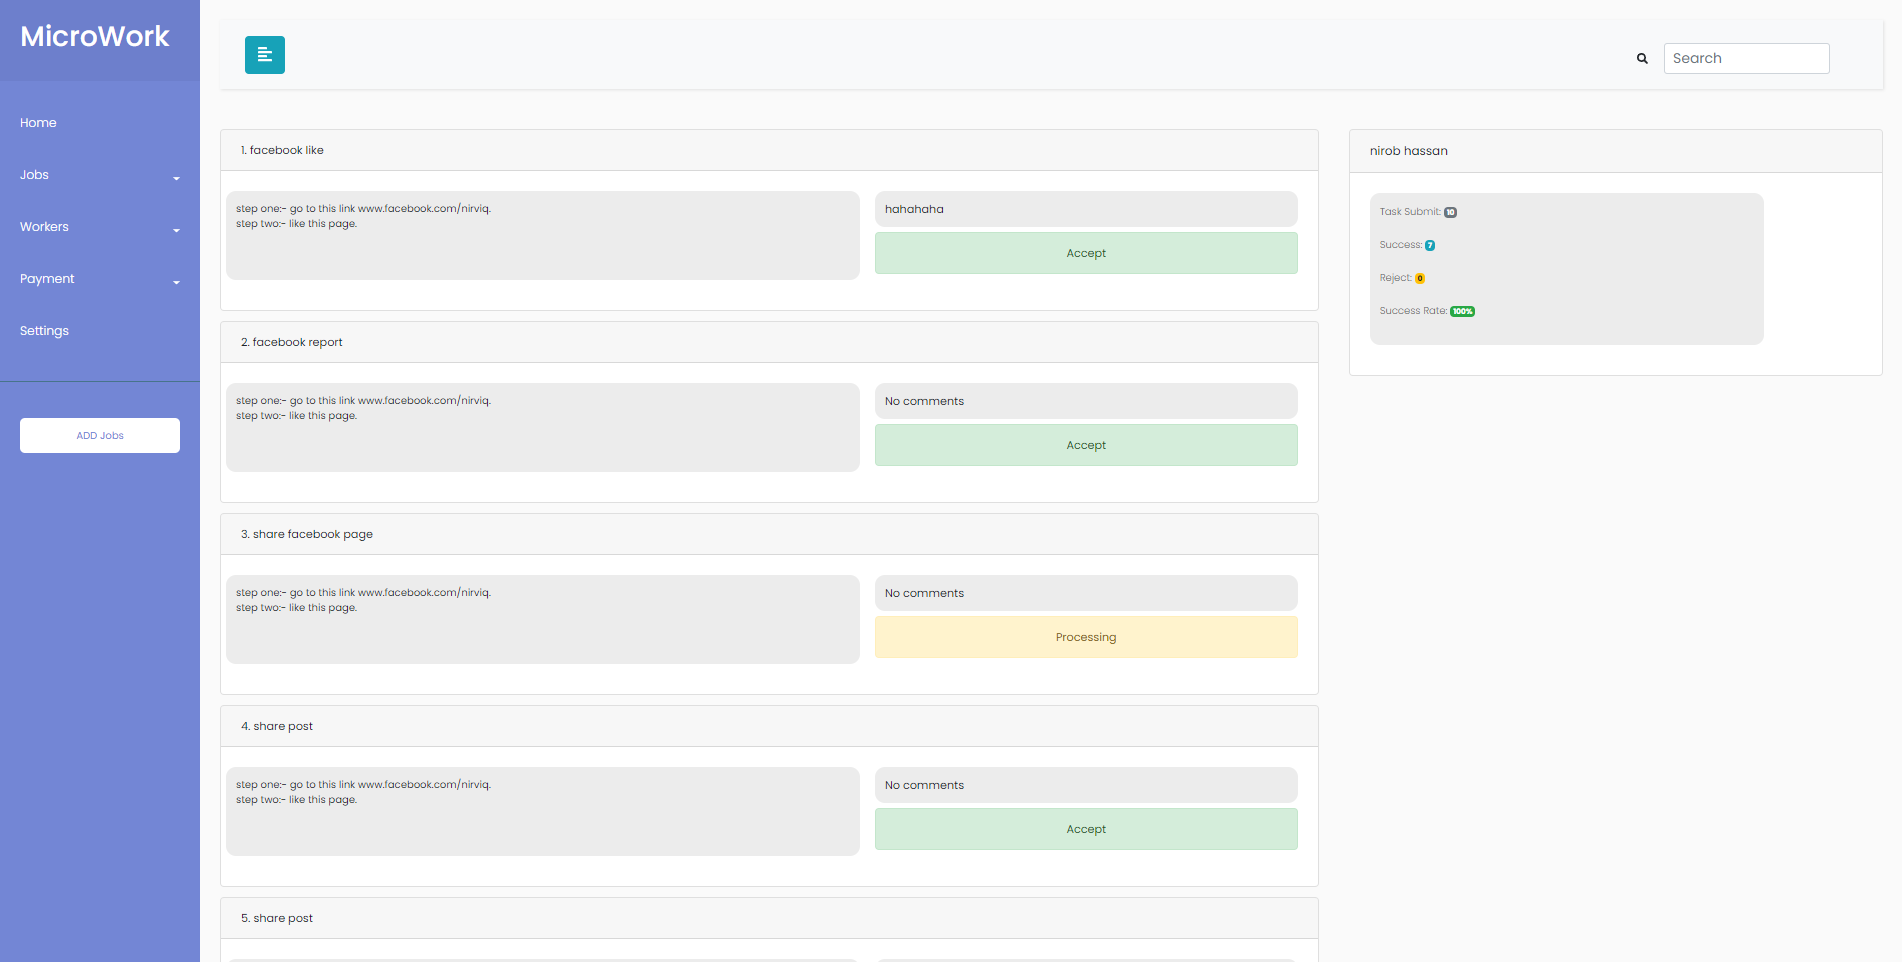Accept the 4. share post task
Viewport: 1902px width, 962px height.
pyautogui.click(x=1086, y=829)
